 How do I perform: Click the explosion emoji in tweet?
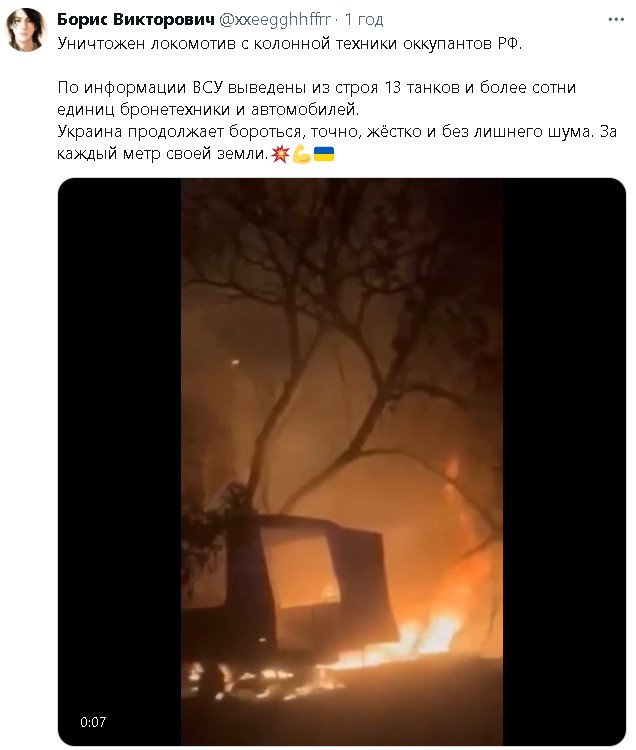point(280,154)
